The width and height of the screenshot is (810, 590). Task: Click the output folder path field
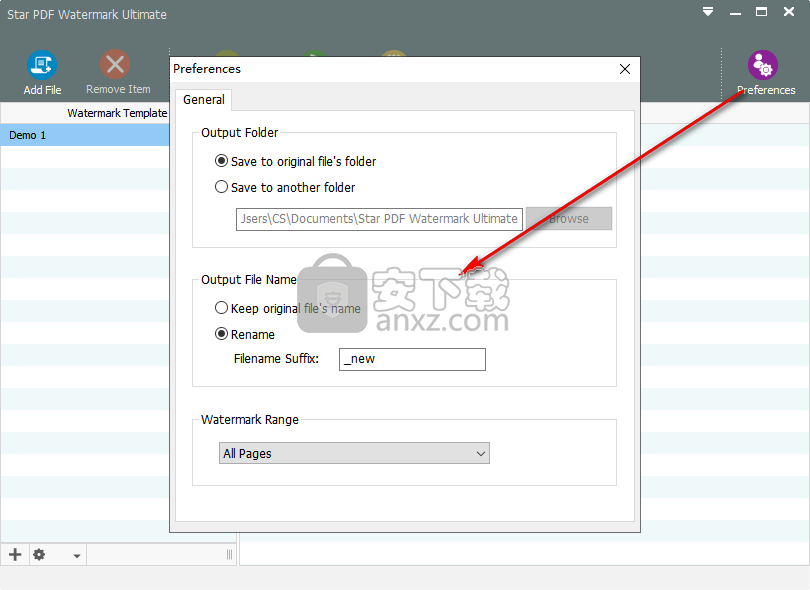pos(379,219)
